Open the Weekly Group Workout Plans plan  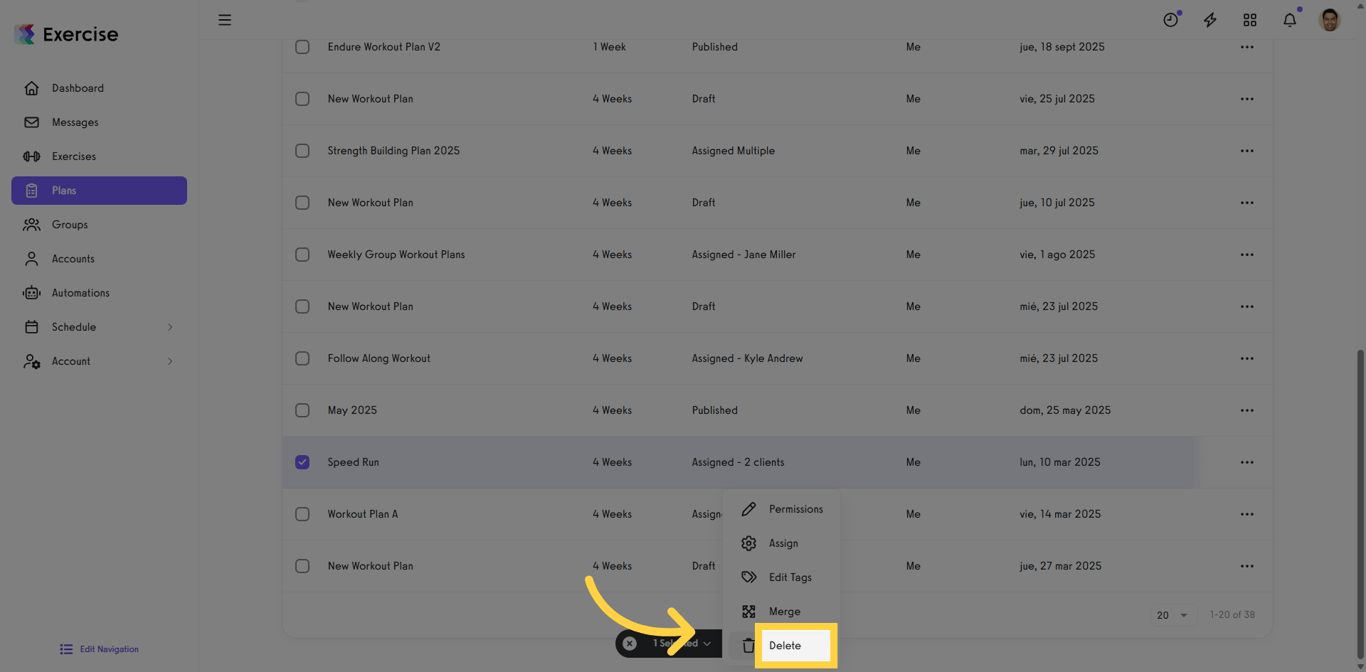tap(396, 255)
